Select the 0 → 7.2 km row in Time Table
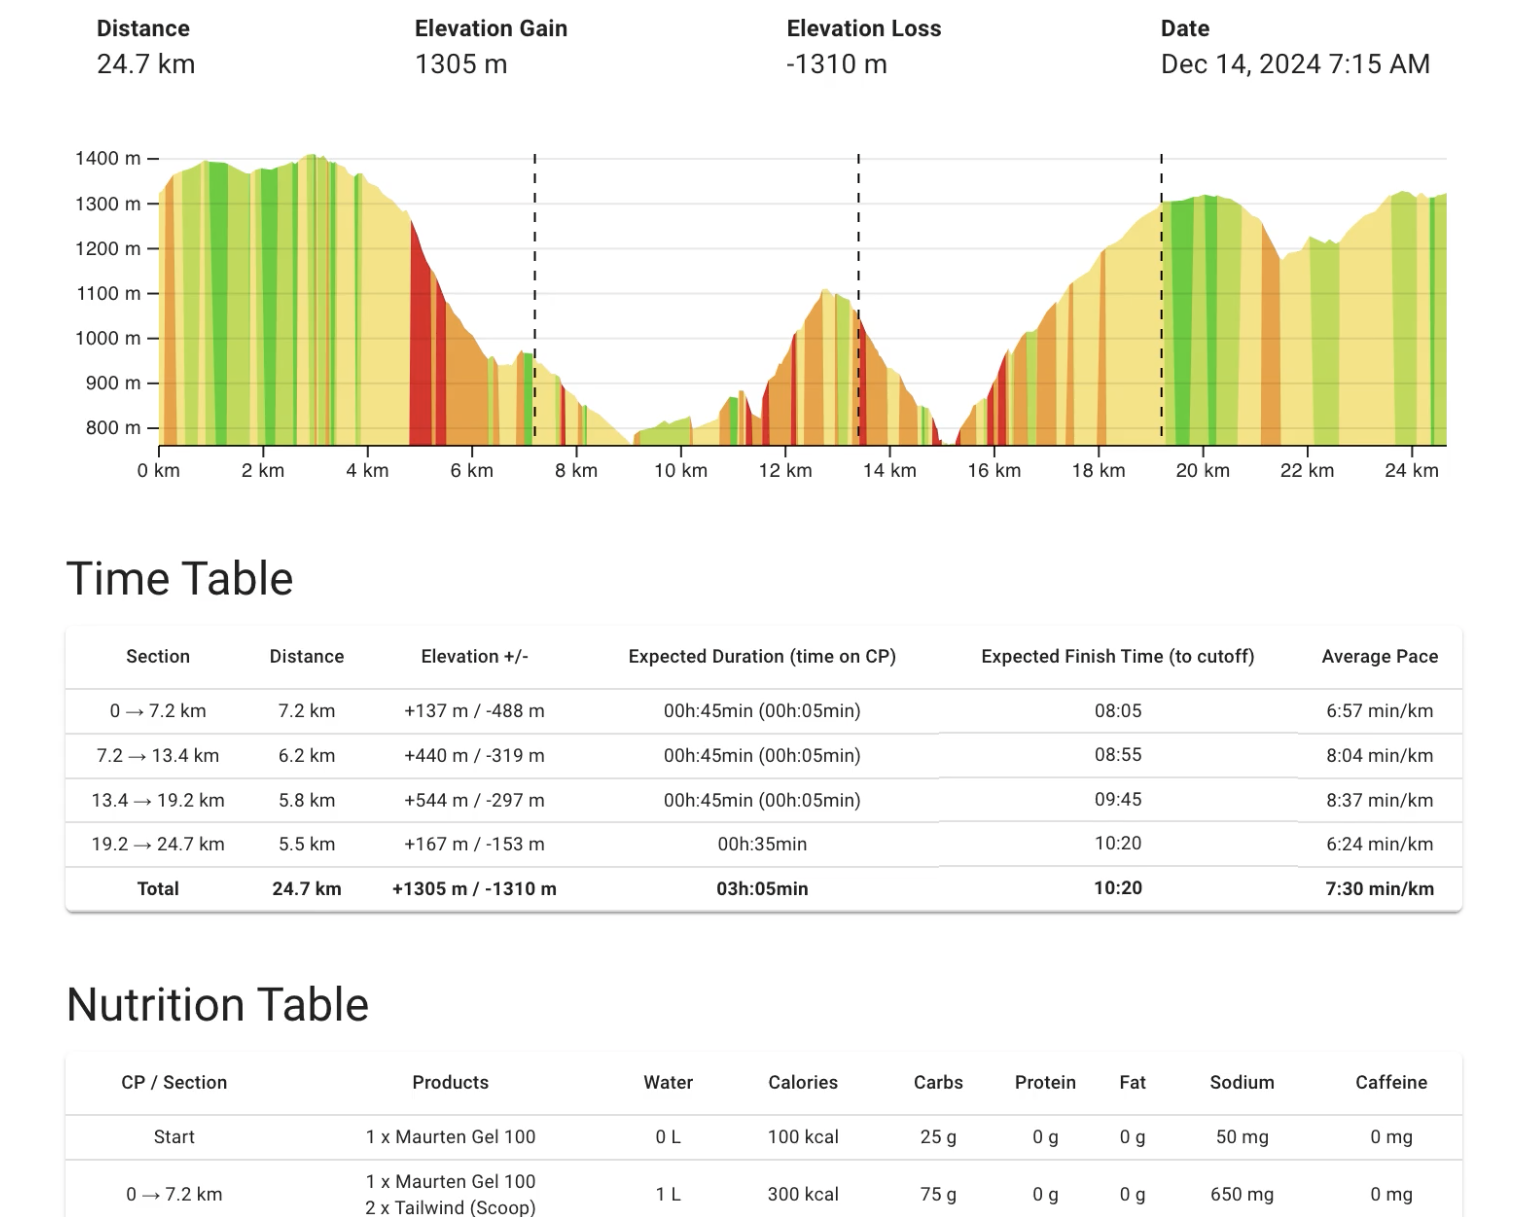This screenshot has width=1522, height=1217. click(x=158, y=711)
